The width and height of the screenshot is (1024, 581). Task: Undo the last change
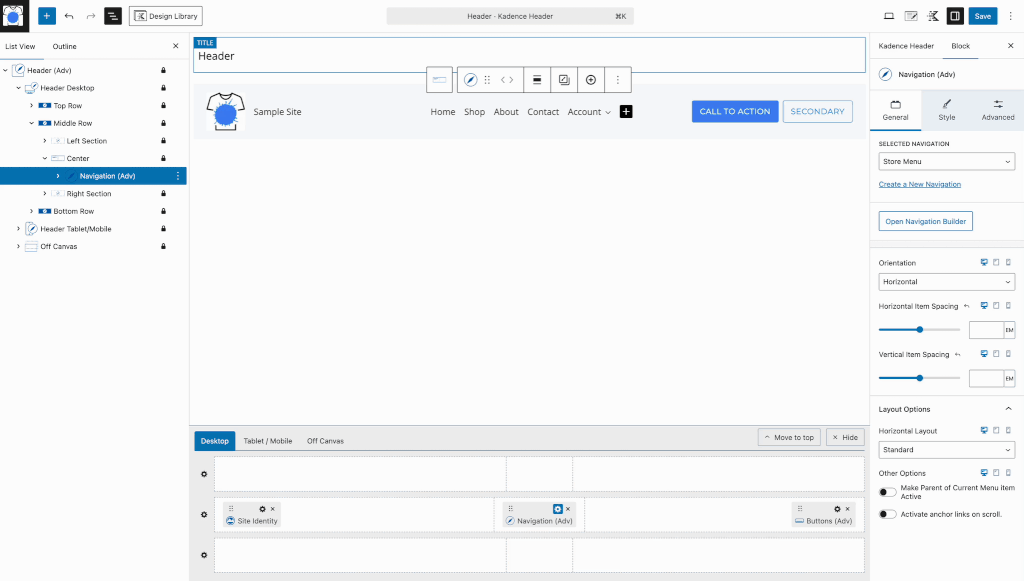coord(69,16)
